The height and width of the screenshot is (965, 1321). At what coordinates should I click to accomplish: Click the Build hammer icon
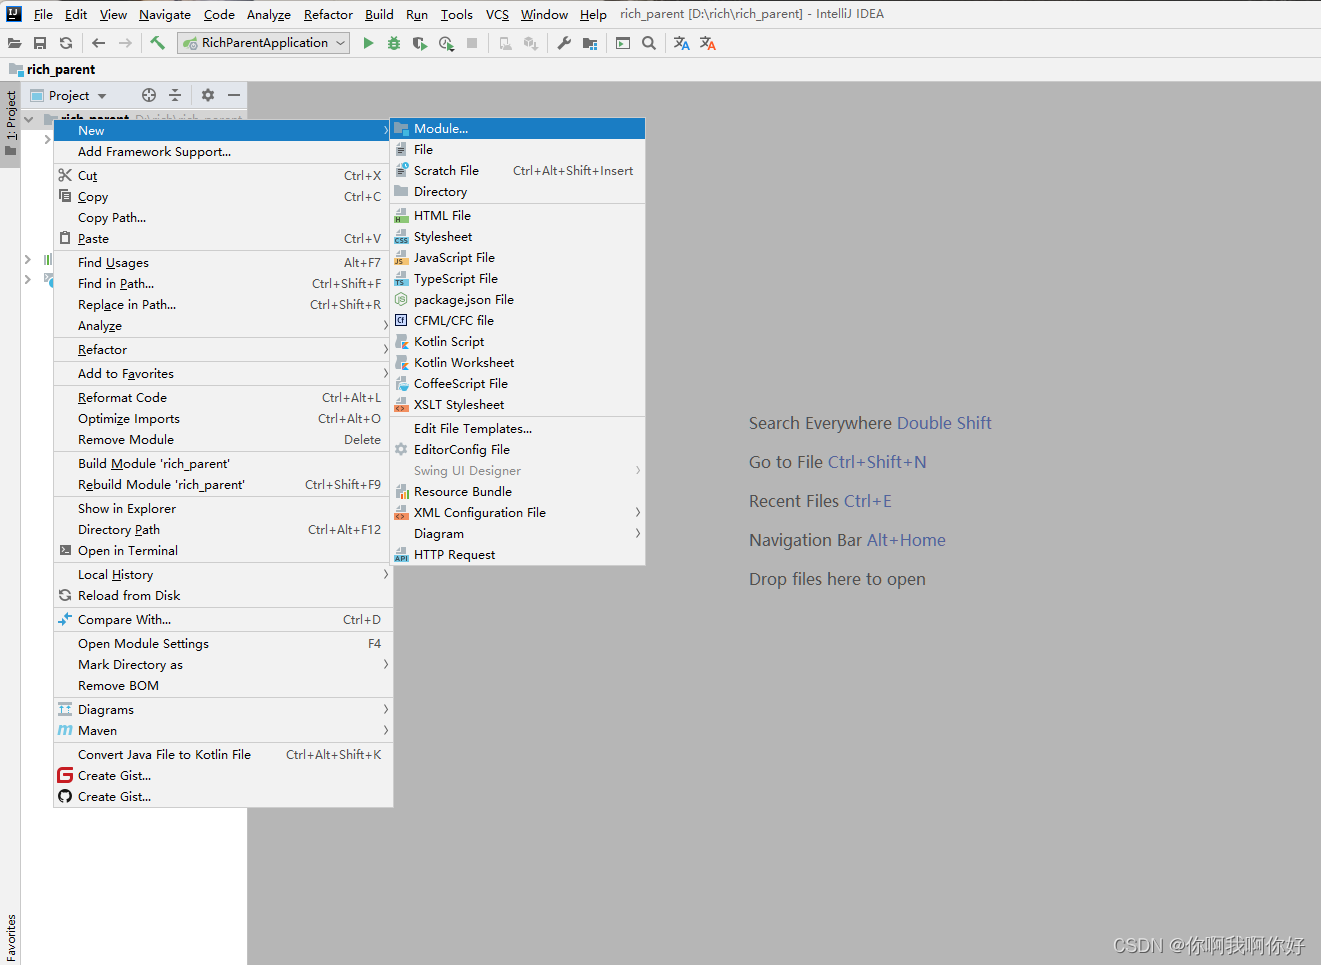(157, 43)
